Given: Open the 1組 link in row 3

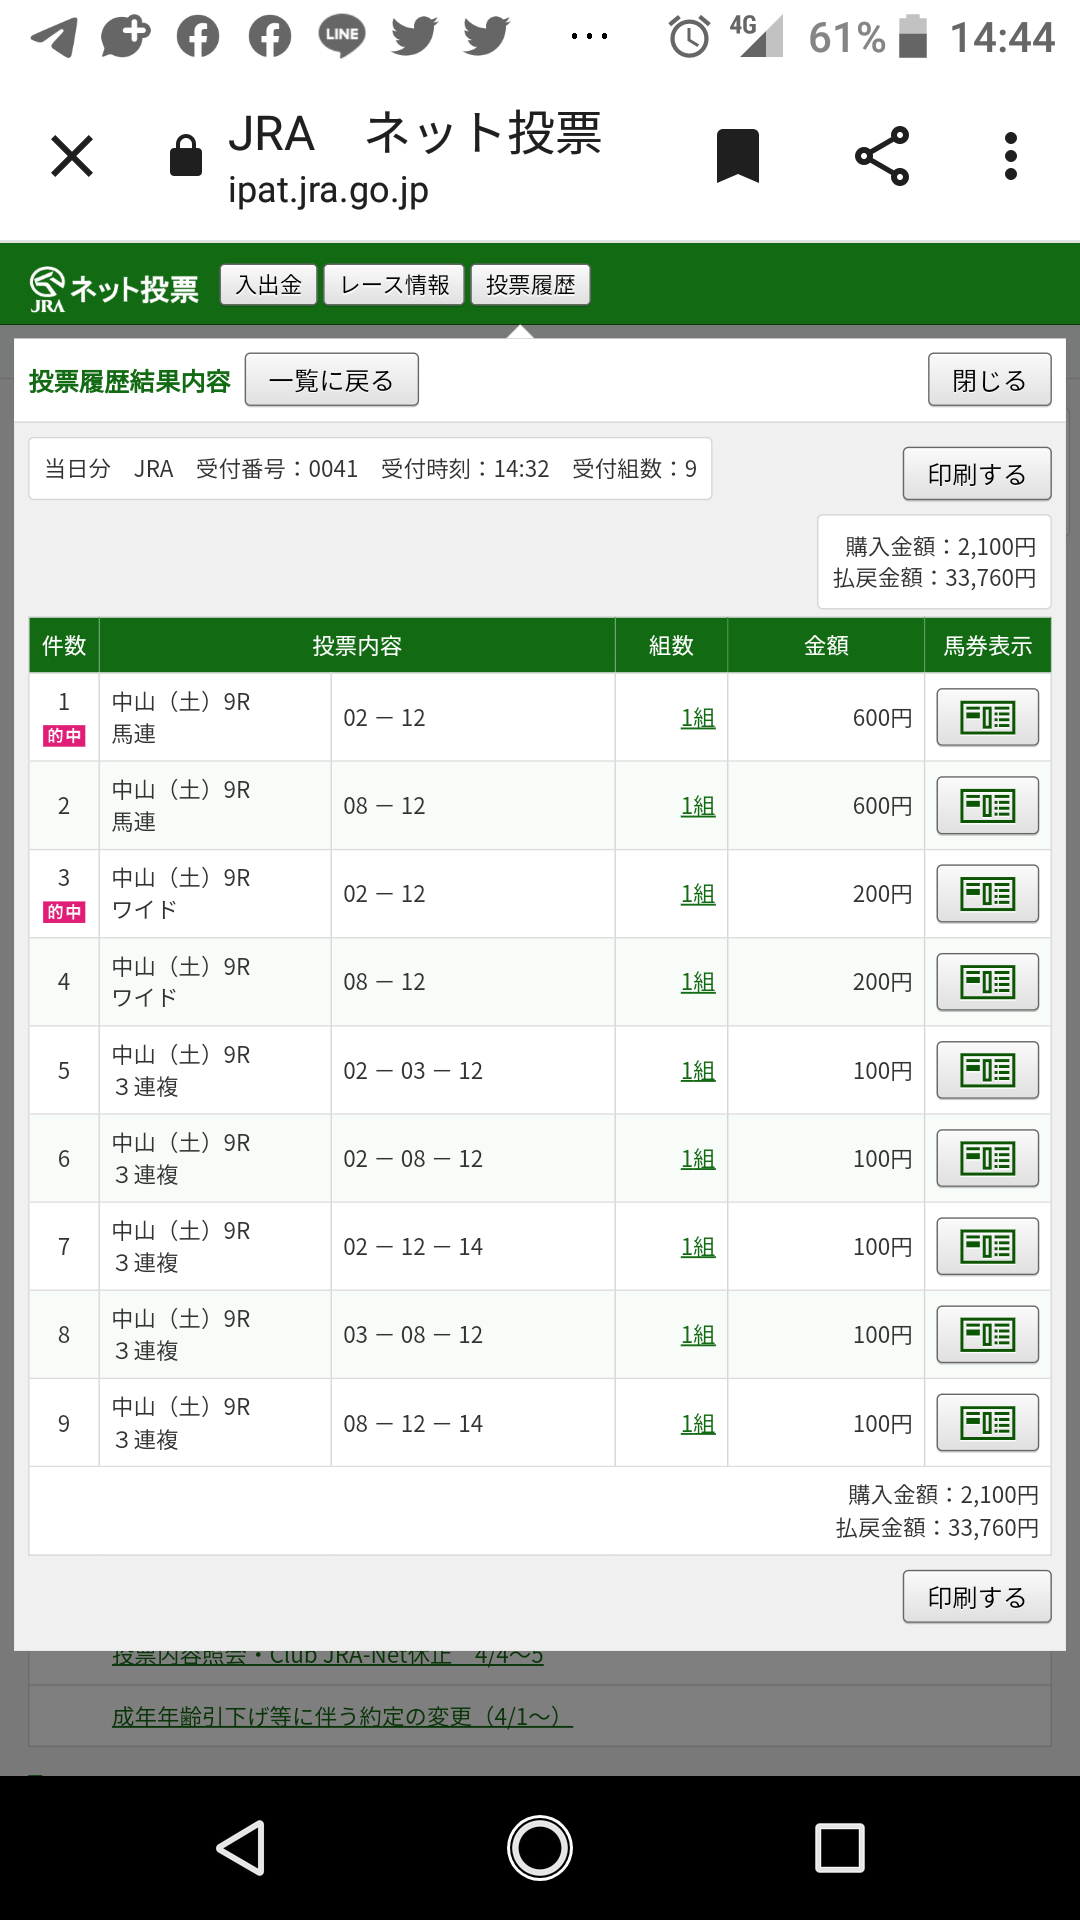Looking at the screenshot, I should pyautogui.click(x=698, y=894).
